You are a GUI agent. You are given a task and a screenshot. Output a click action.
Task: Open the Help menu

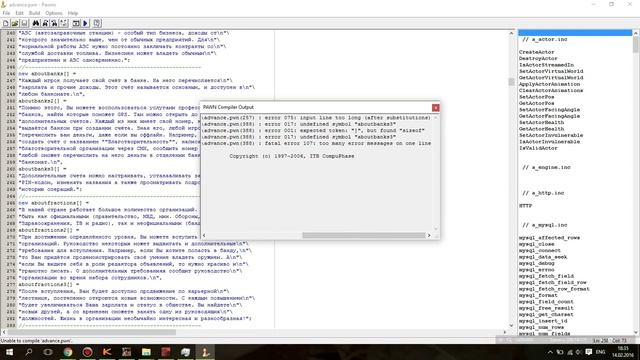click(73, 13)
